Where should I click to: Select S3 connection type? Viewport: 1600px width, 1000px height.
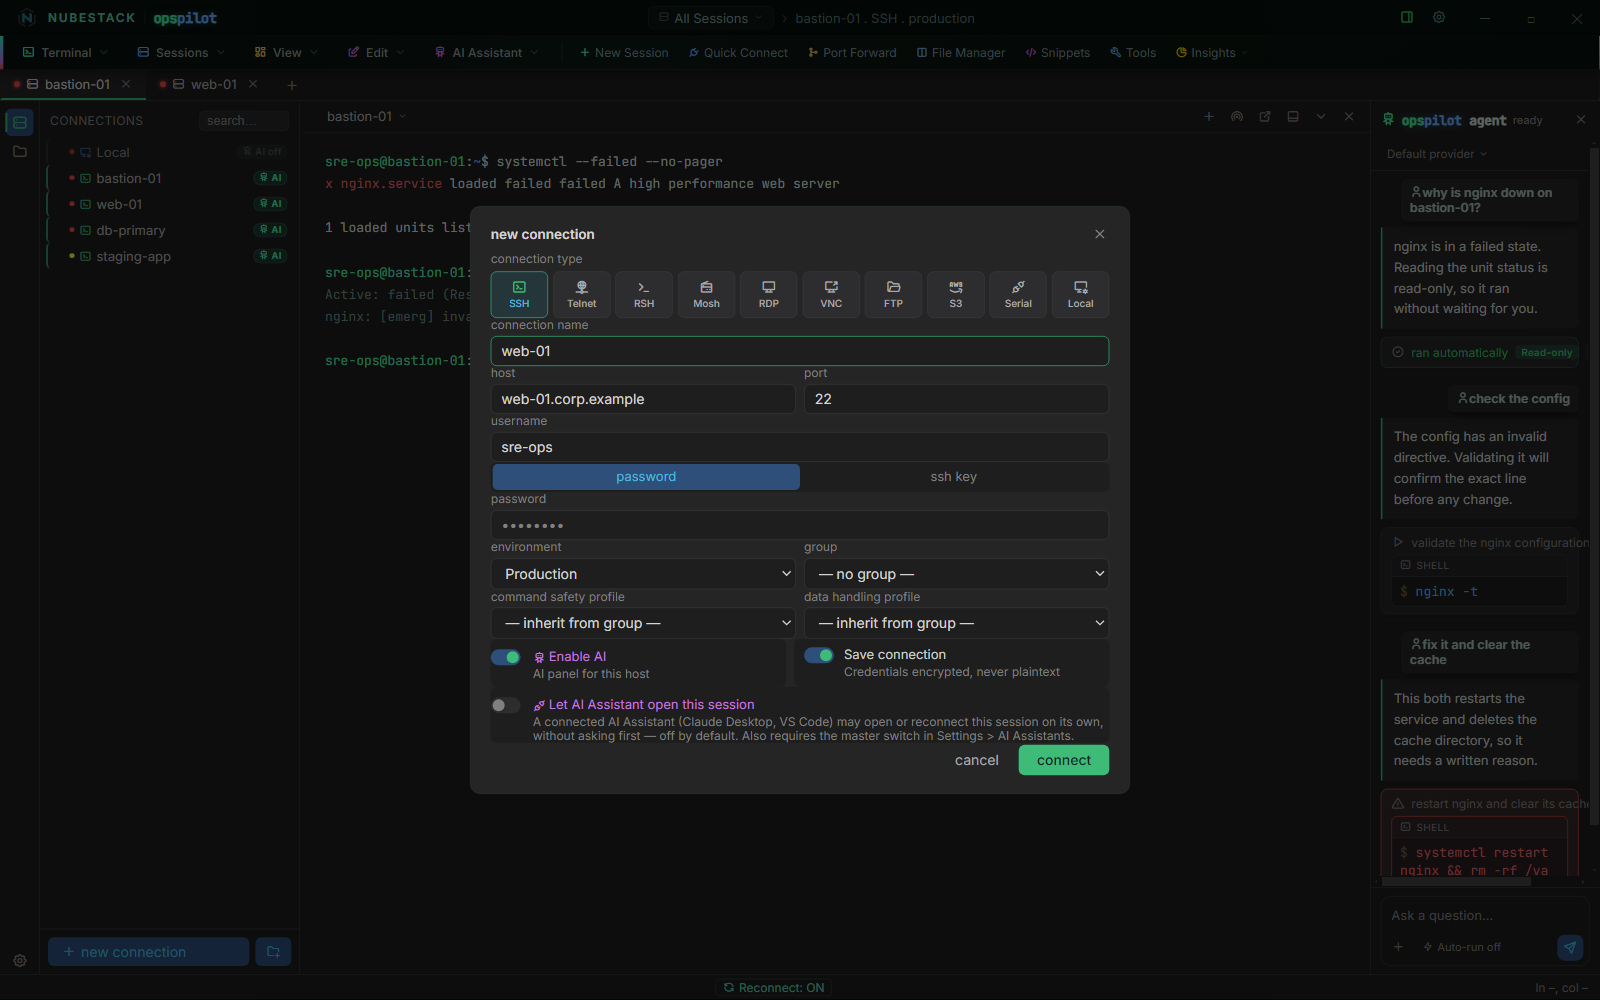956,294
